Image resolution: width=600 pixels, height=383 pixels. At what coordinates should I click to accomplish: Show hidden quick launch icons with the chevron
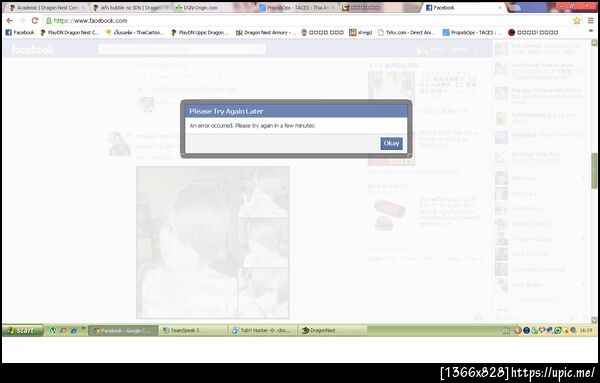click(83, 329)
